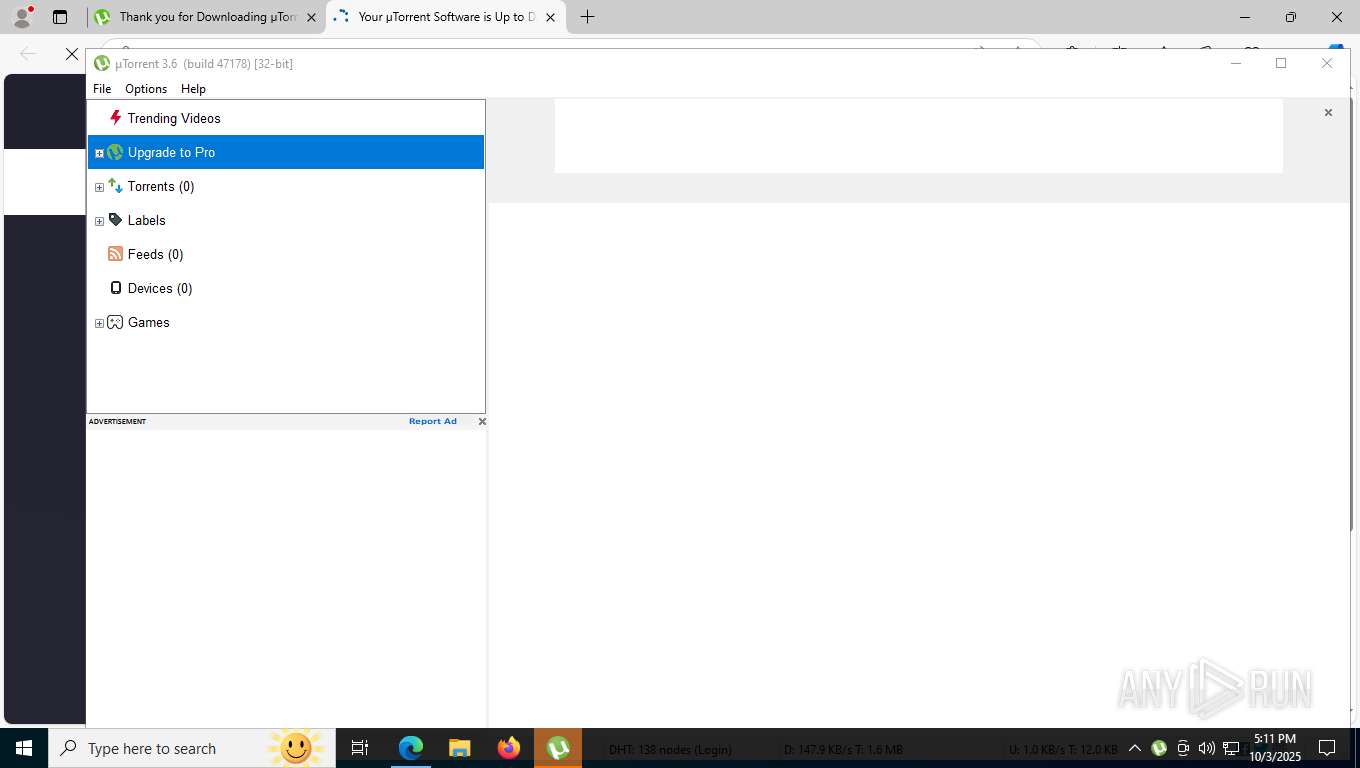This screenshot has width=1360, height=768.
Task: Expand the Labels tree node
Action: 99,221
